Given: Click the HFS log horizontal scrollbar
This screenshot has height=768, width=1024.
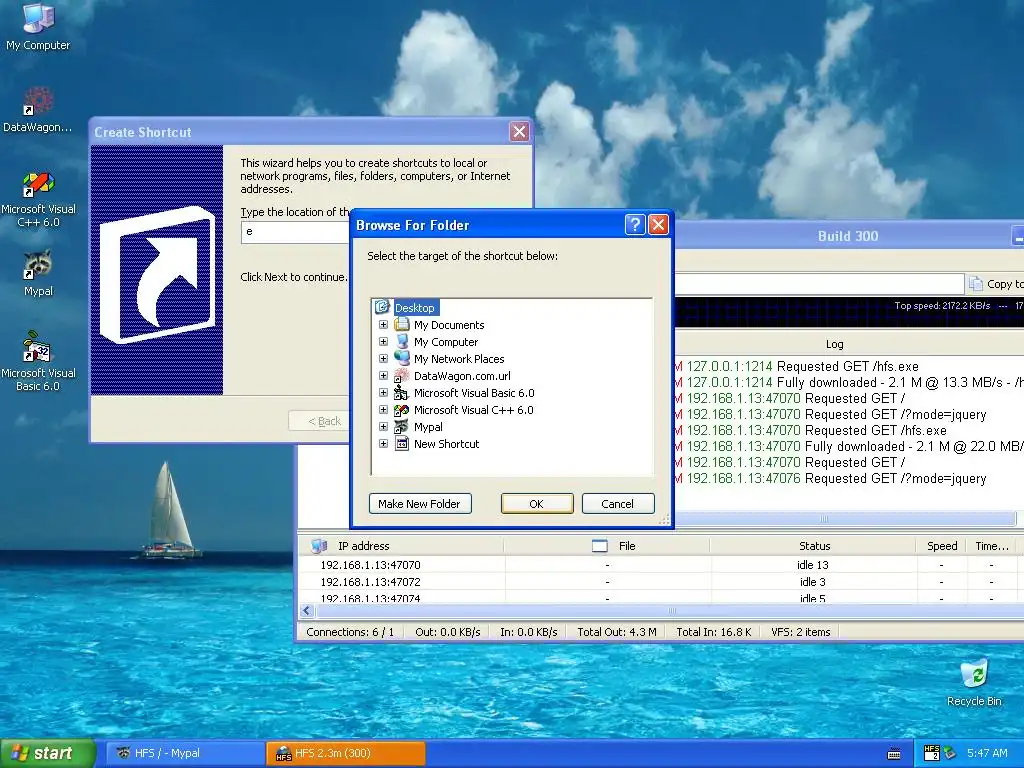Looking at the screenshot, I should tap(844, 519).
